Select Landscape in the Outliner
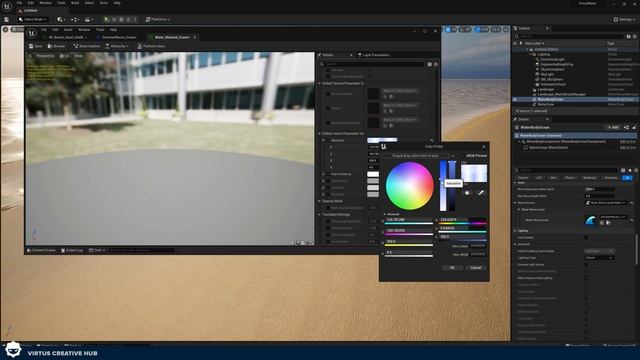This screenshot has height=360, width=640. point(546,89)
